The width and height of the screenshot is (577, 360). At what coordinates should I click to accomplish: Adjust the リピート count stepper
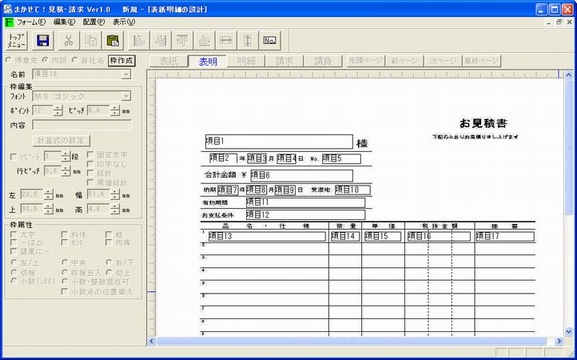pyautogui.click(x=66, y=157)
